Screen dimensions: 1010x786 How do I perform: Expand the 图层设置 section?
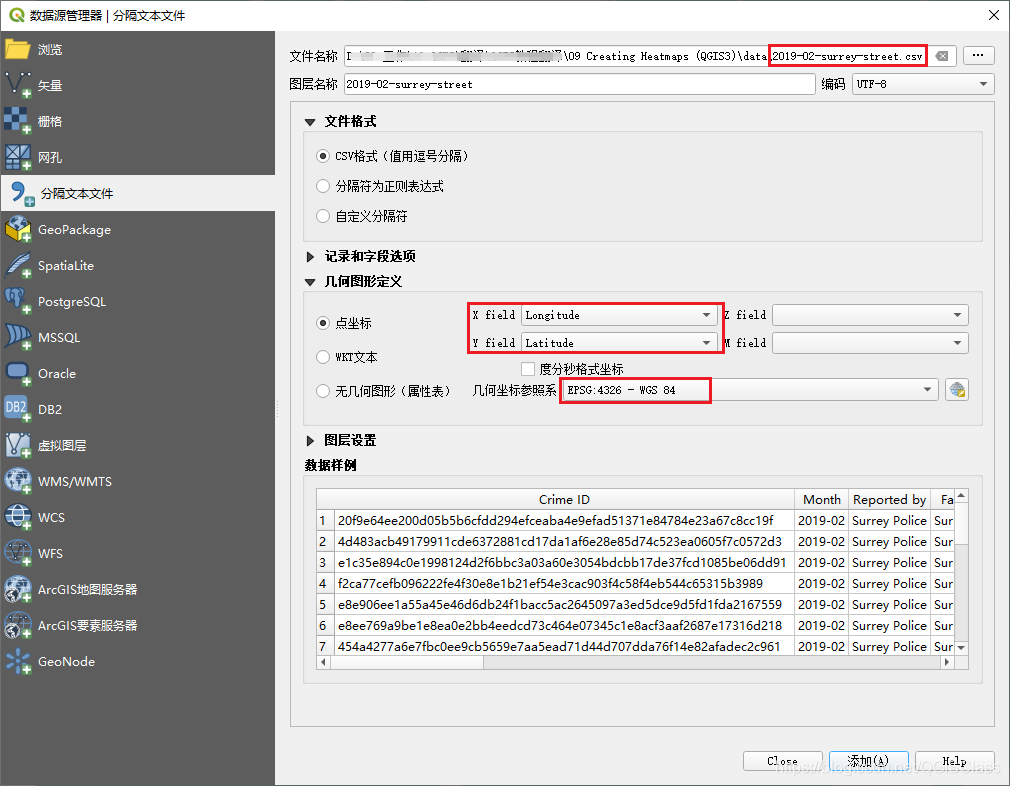pos(310,441)
